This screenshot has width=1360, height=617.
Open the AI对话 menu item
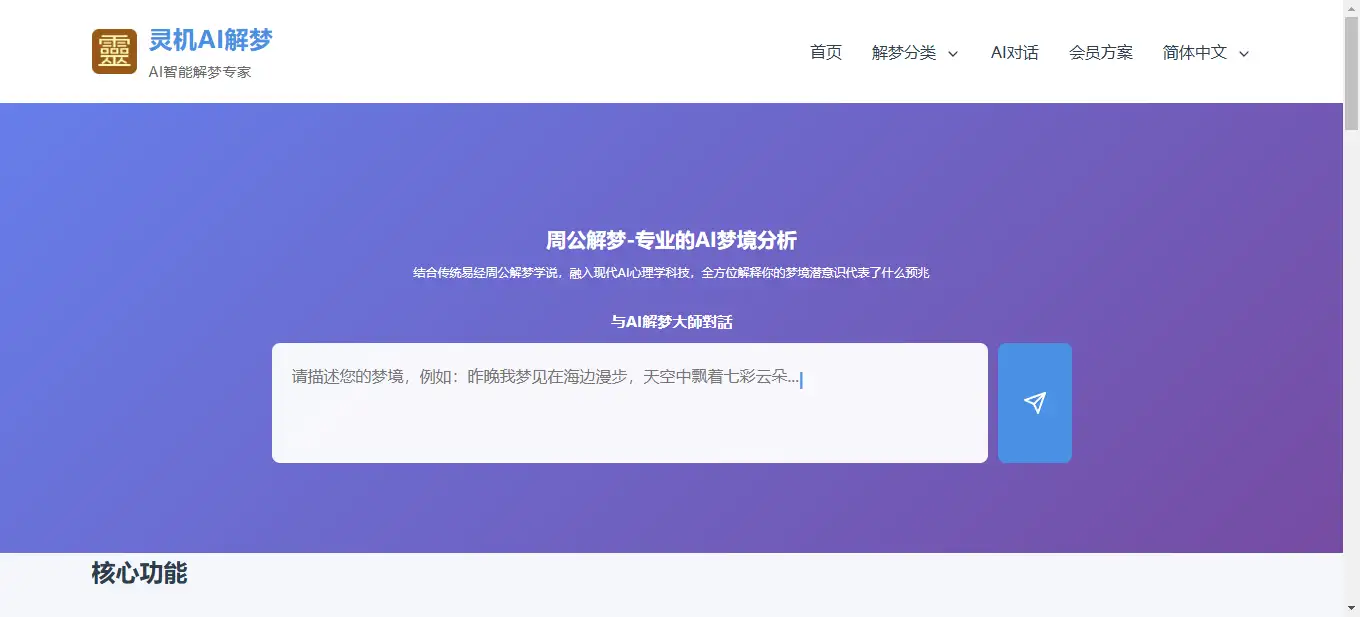(1014, 53)
